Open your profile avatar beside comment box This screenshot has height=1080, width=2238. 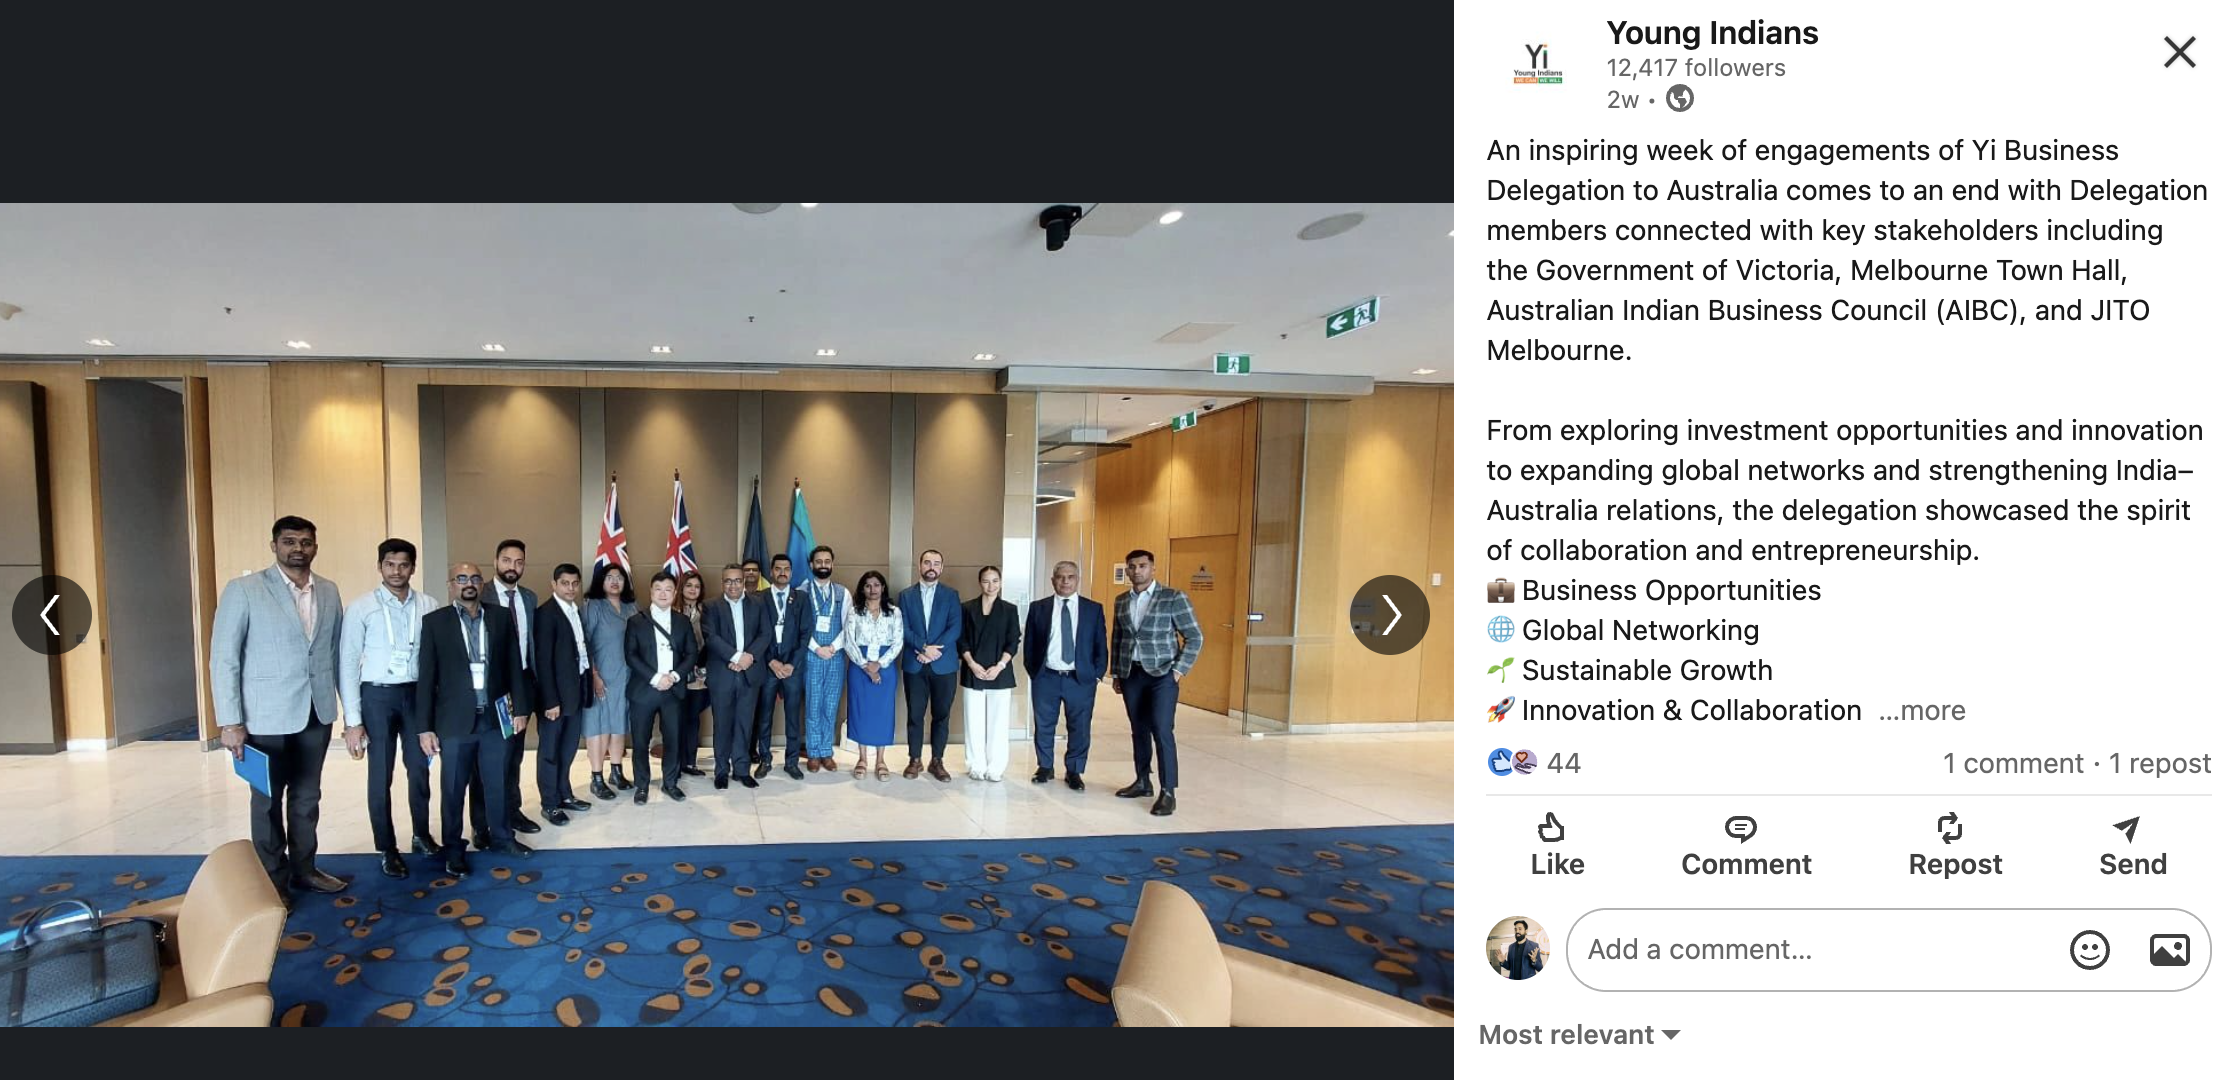coord(1518,948)
